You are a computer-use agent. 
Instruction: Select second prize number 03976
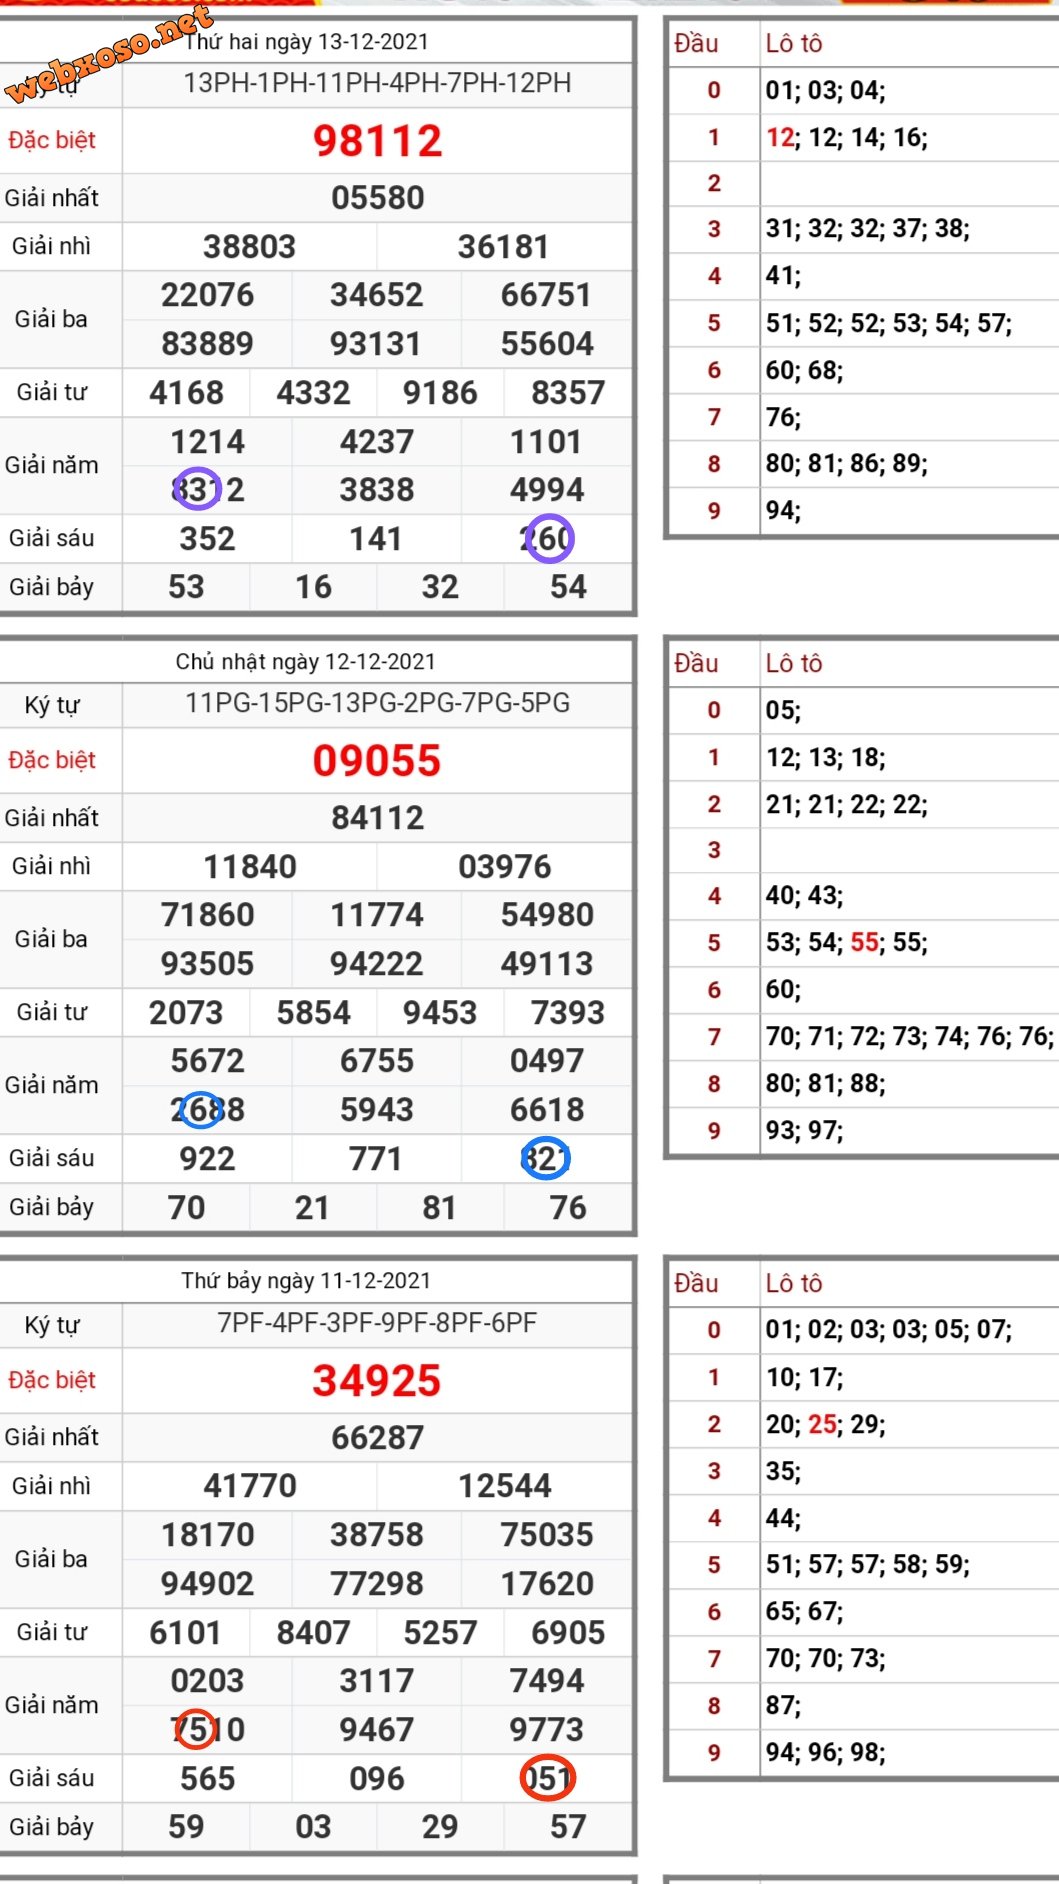coord(504,867)
